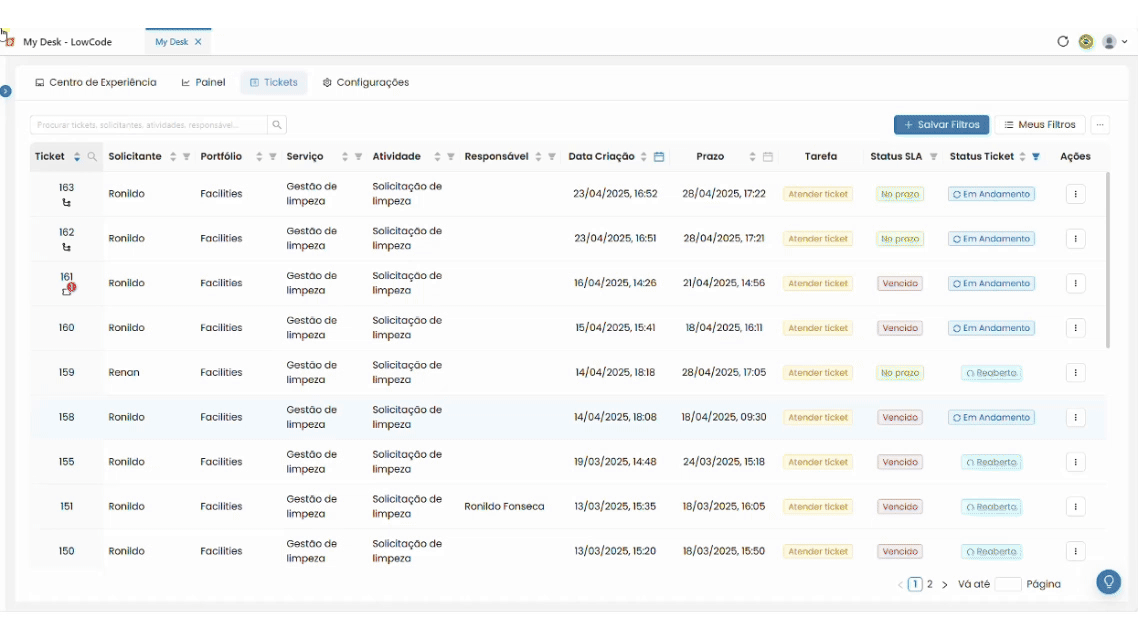Viewport: 1138px width, 640px height.
Task: Open the lightbulb help button
Action: [1108, 581]
